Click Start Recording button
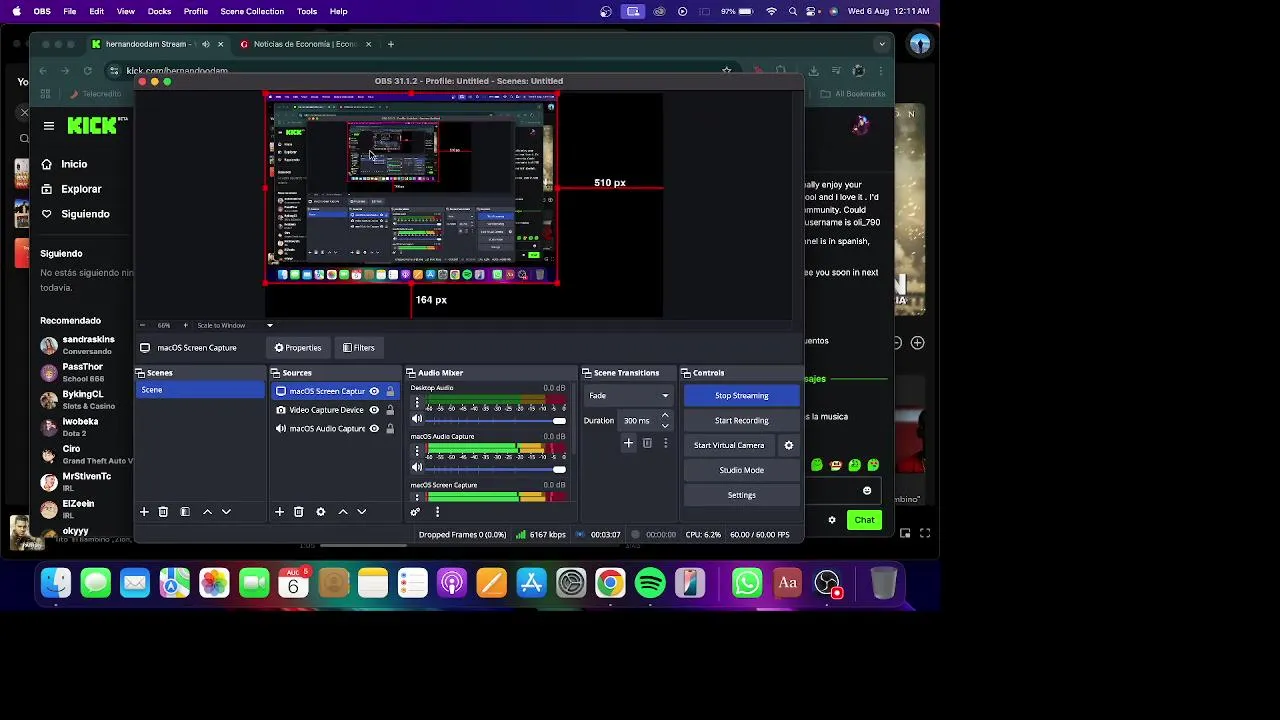Image resolution: width=1280 pixels, height=720 pixels. tap(741, 421)
